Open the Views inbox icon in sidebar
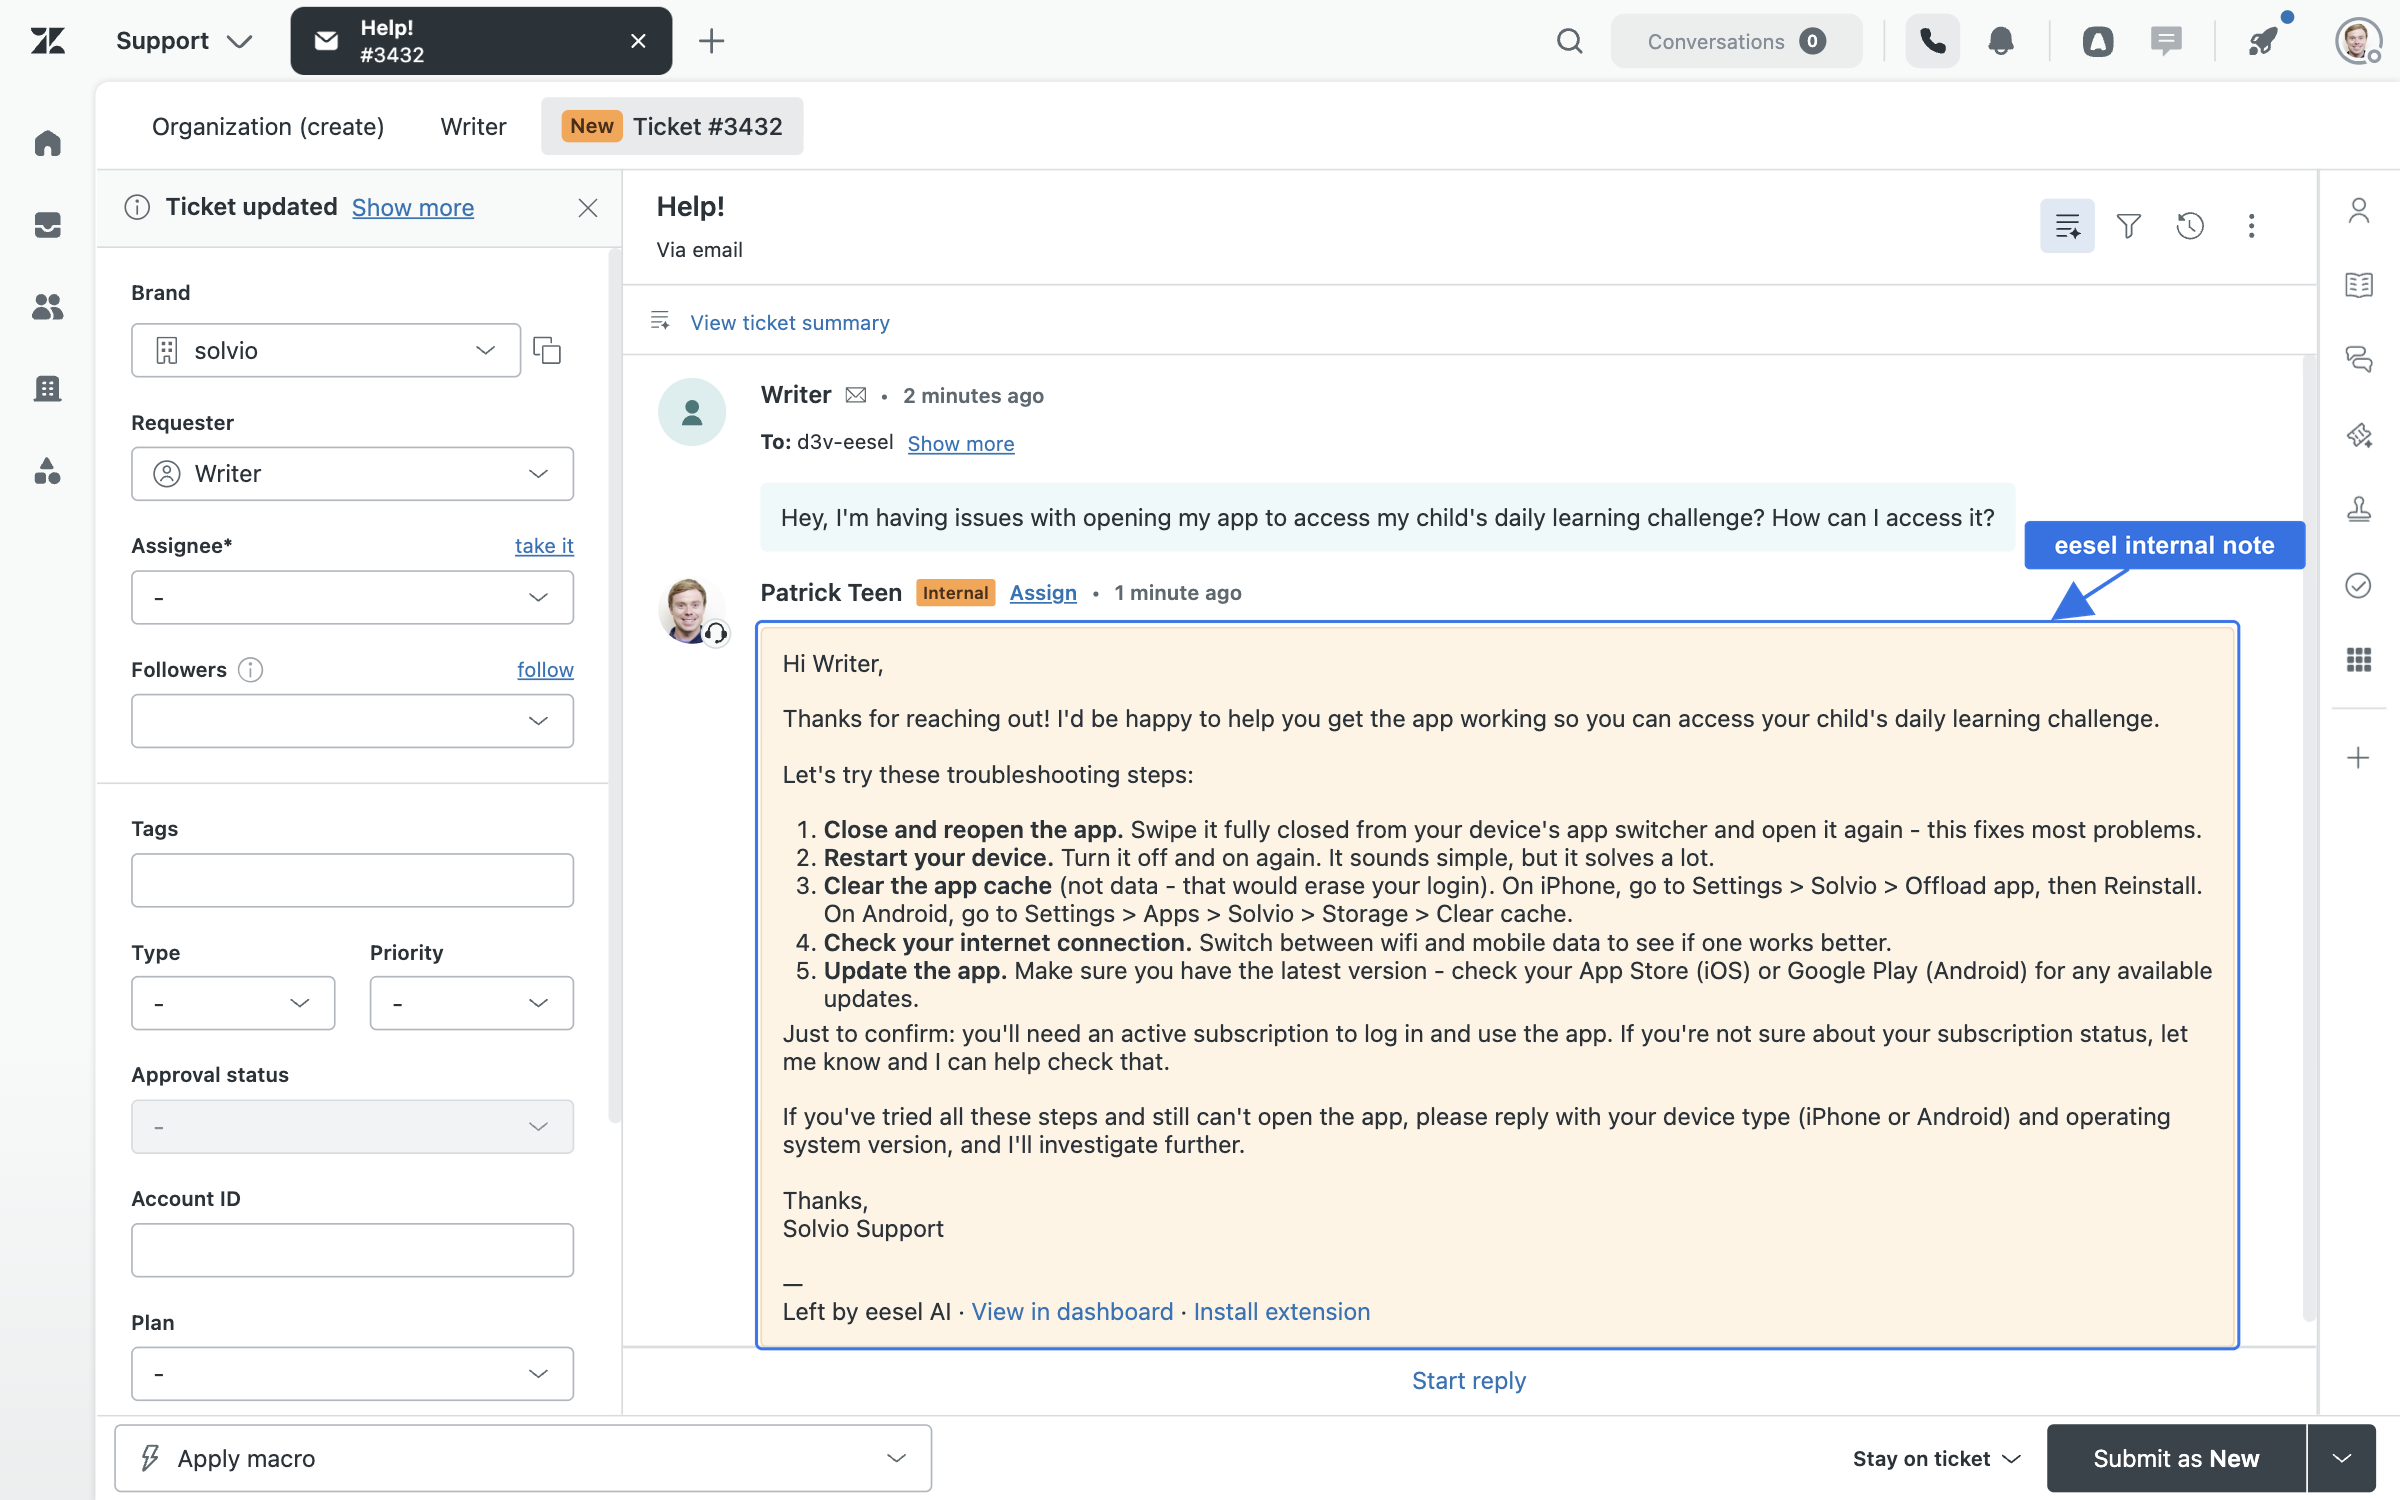This screenshot has height=1500, width=2400. [x=47, y=225]
